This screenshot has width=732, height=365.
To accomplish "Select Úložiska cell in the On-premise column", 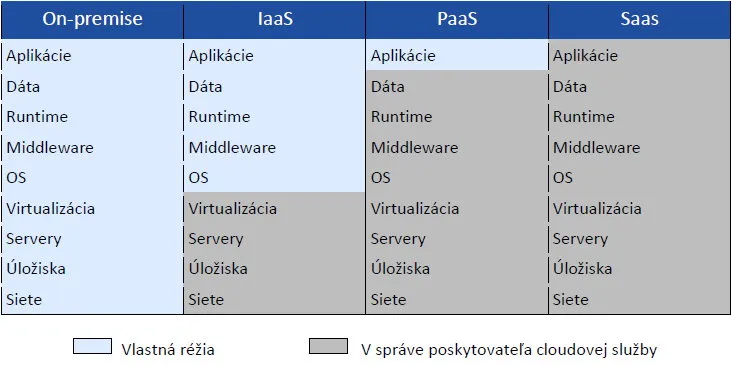I will tap(92, 269).
